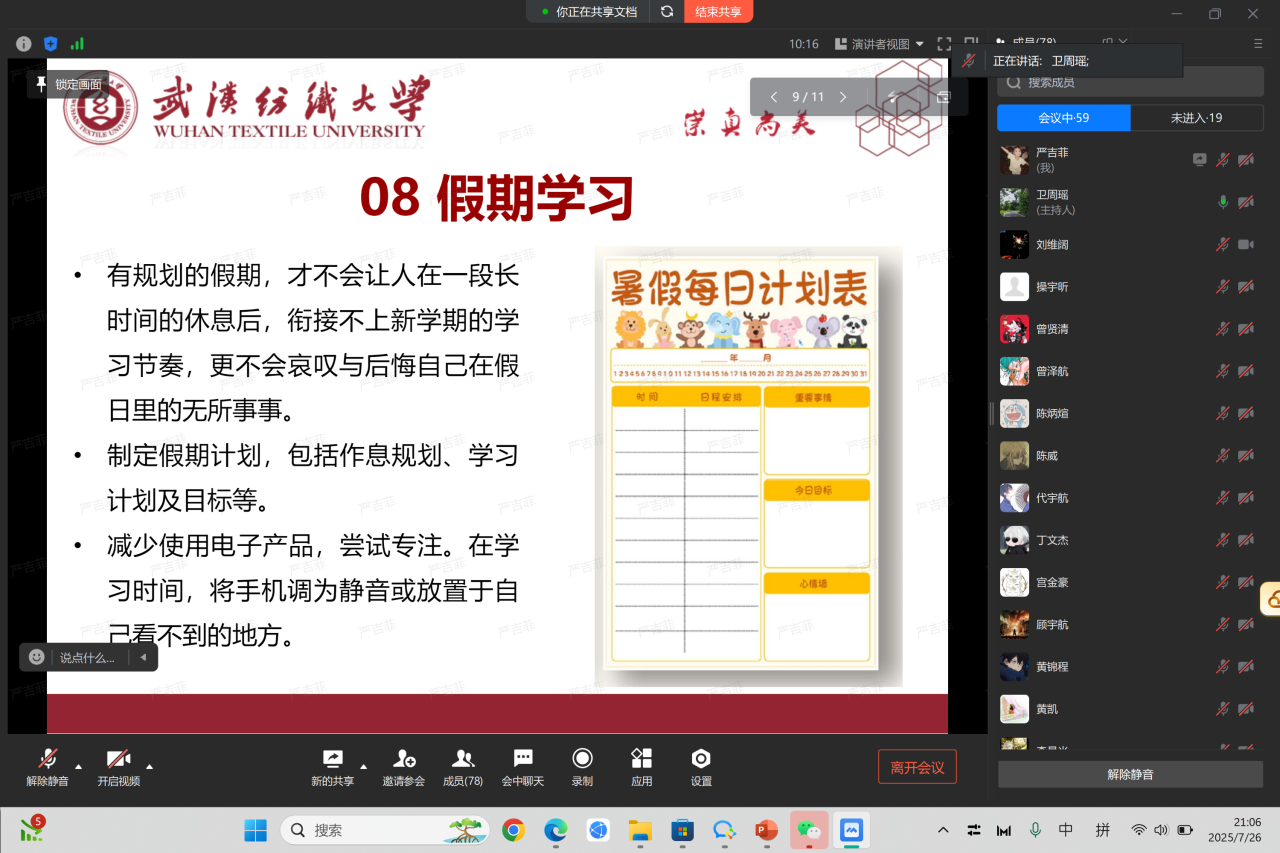Screen dimensions: 1280x853
Task: Click the 成员(78) members icon
Action: [x=463, y=760]
